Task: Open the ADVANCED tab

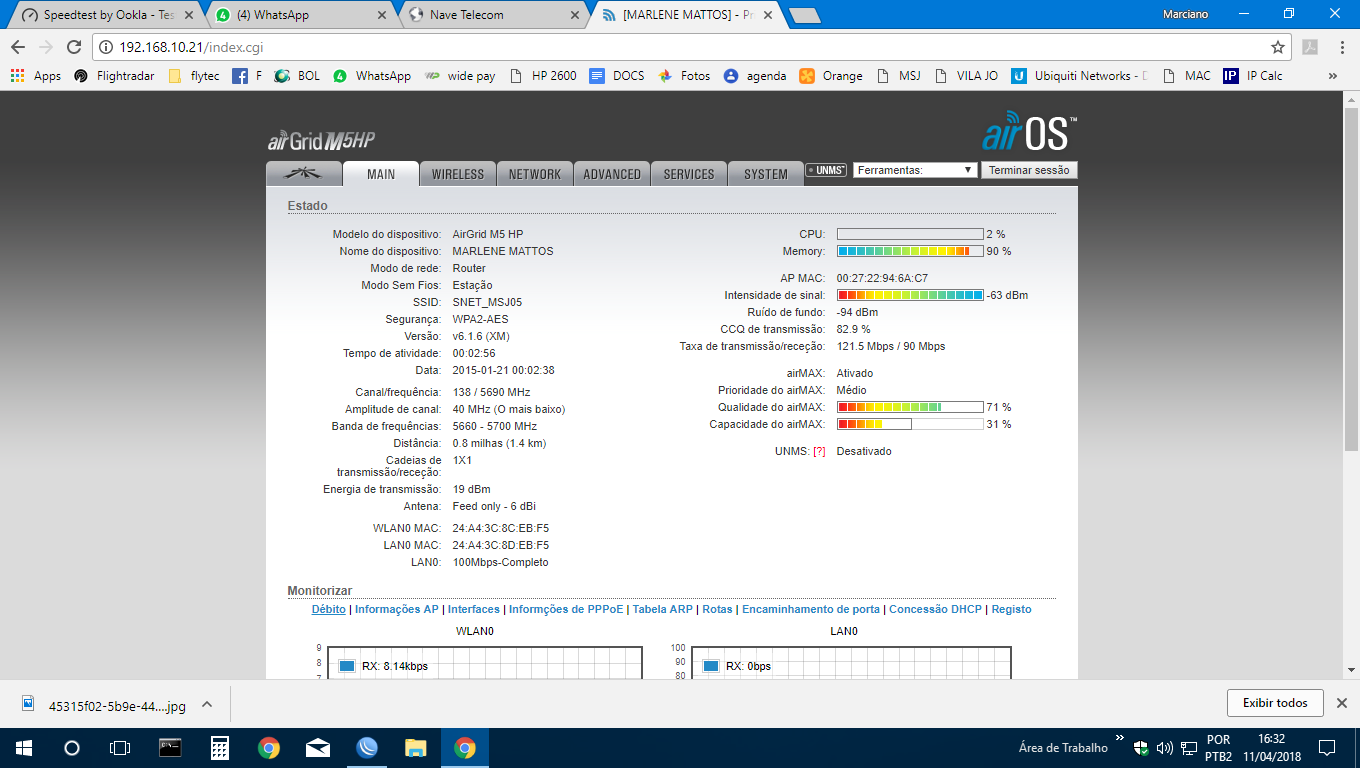Action: 612,174
